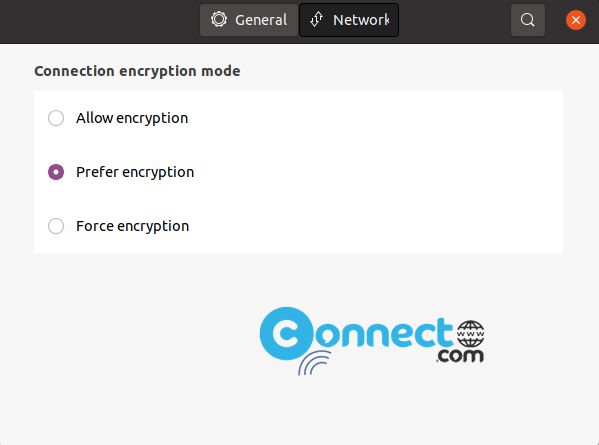
Task: Click the "Connection encryption mode" heading
Action: tap(137, 71)
